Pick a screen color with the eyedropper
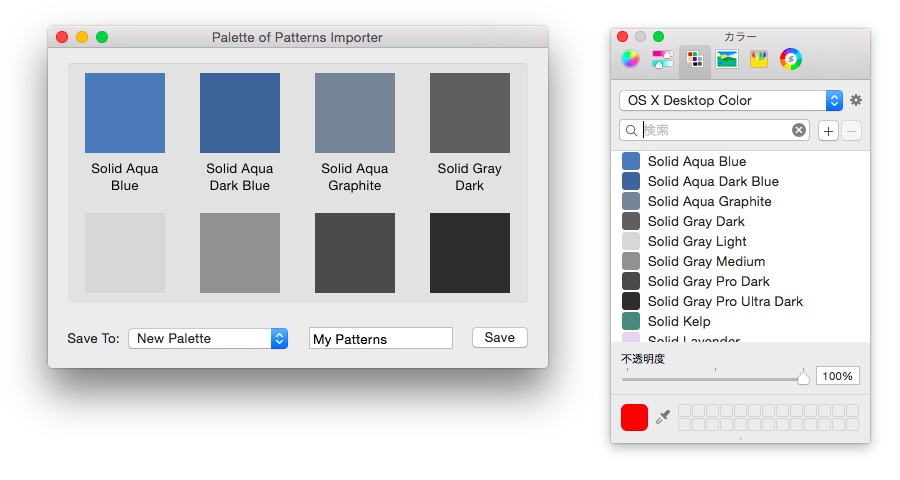The width and height of the screenshot is (900, 480). click(663, 418)
